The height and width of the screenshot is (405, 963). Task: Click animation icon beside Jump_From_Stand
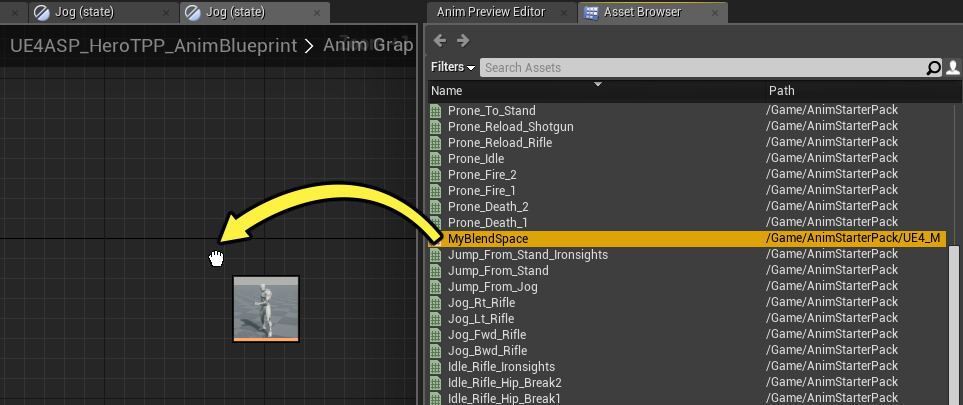pyautogui.click(x=436, y=270)
